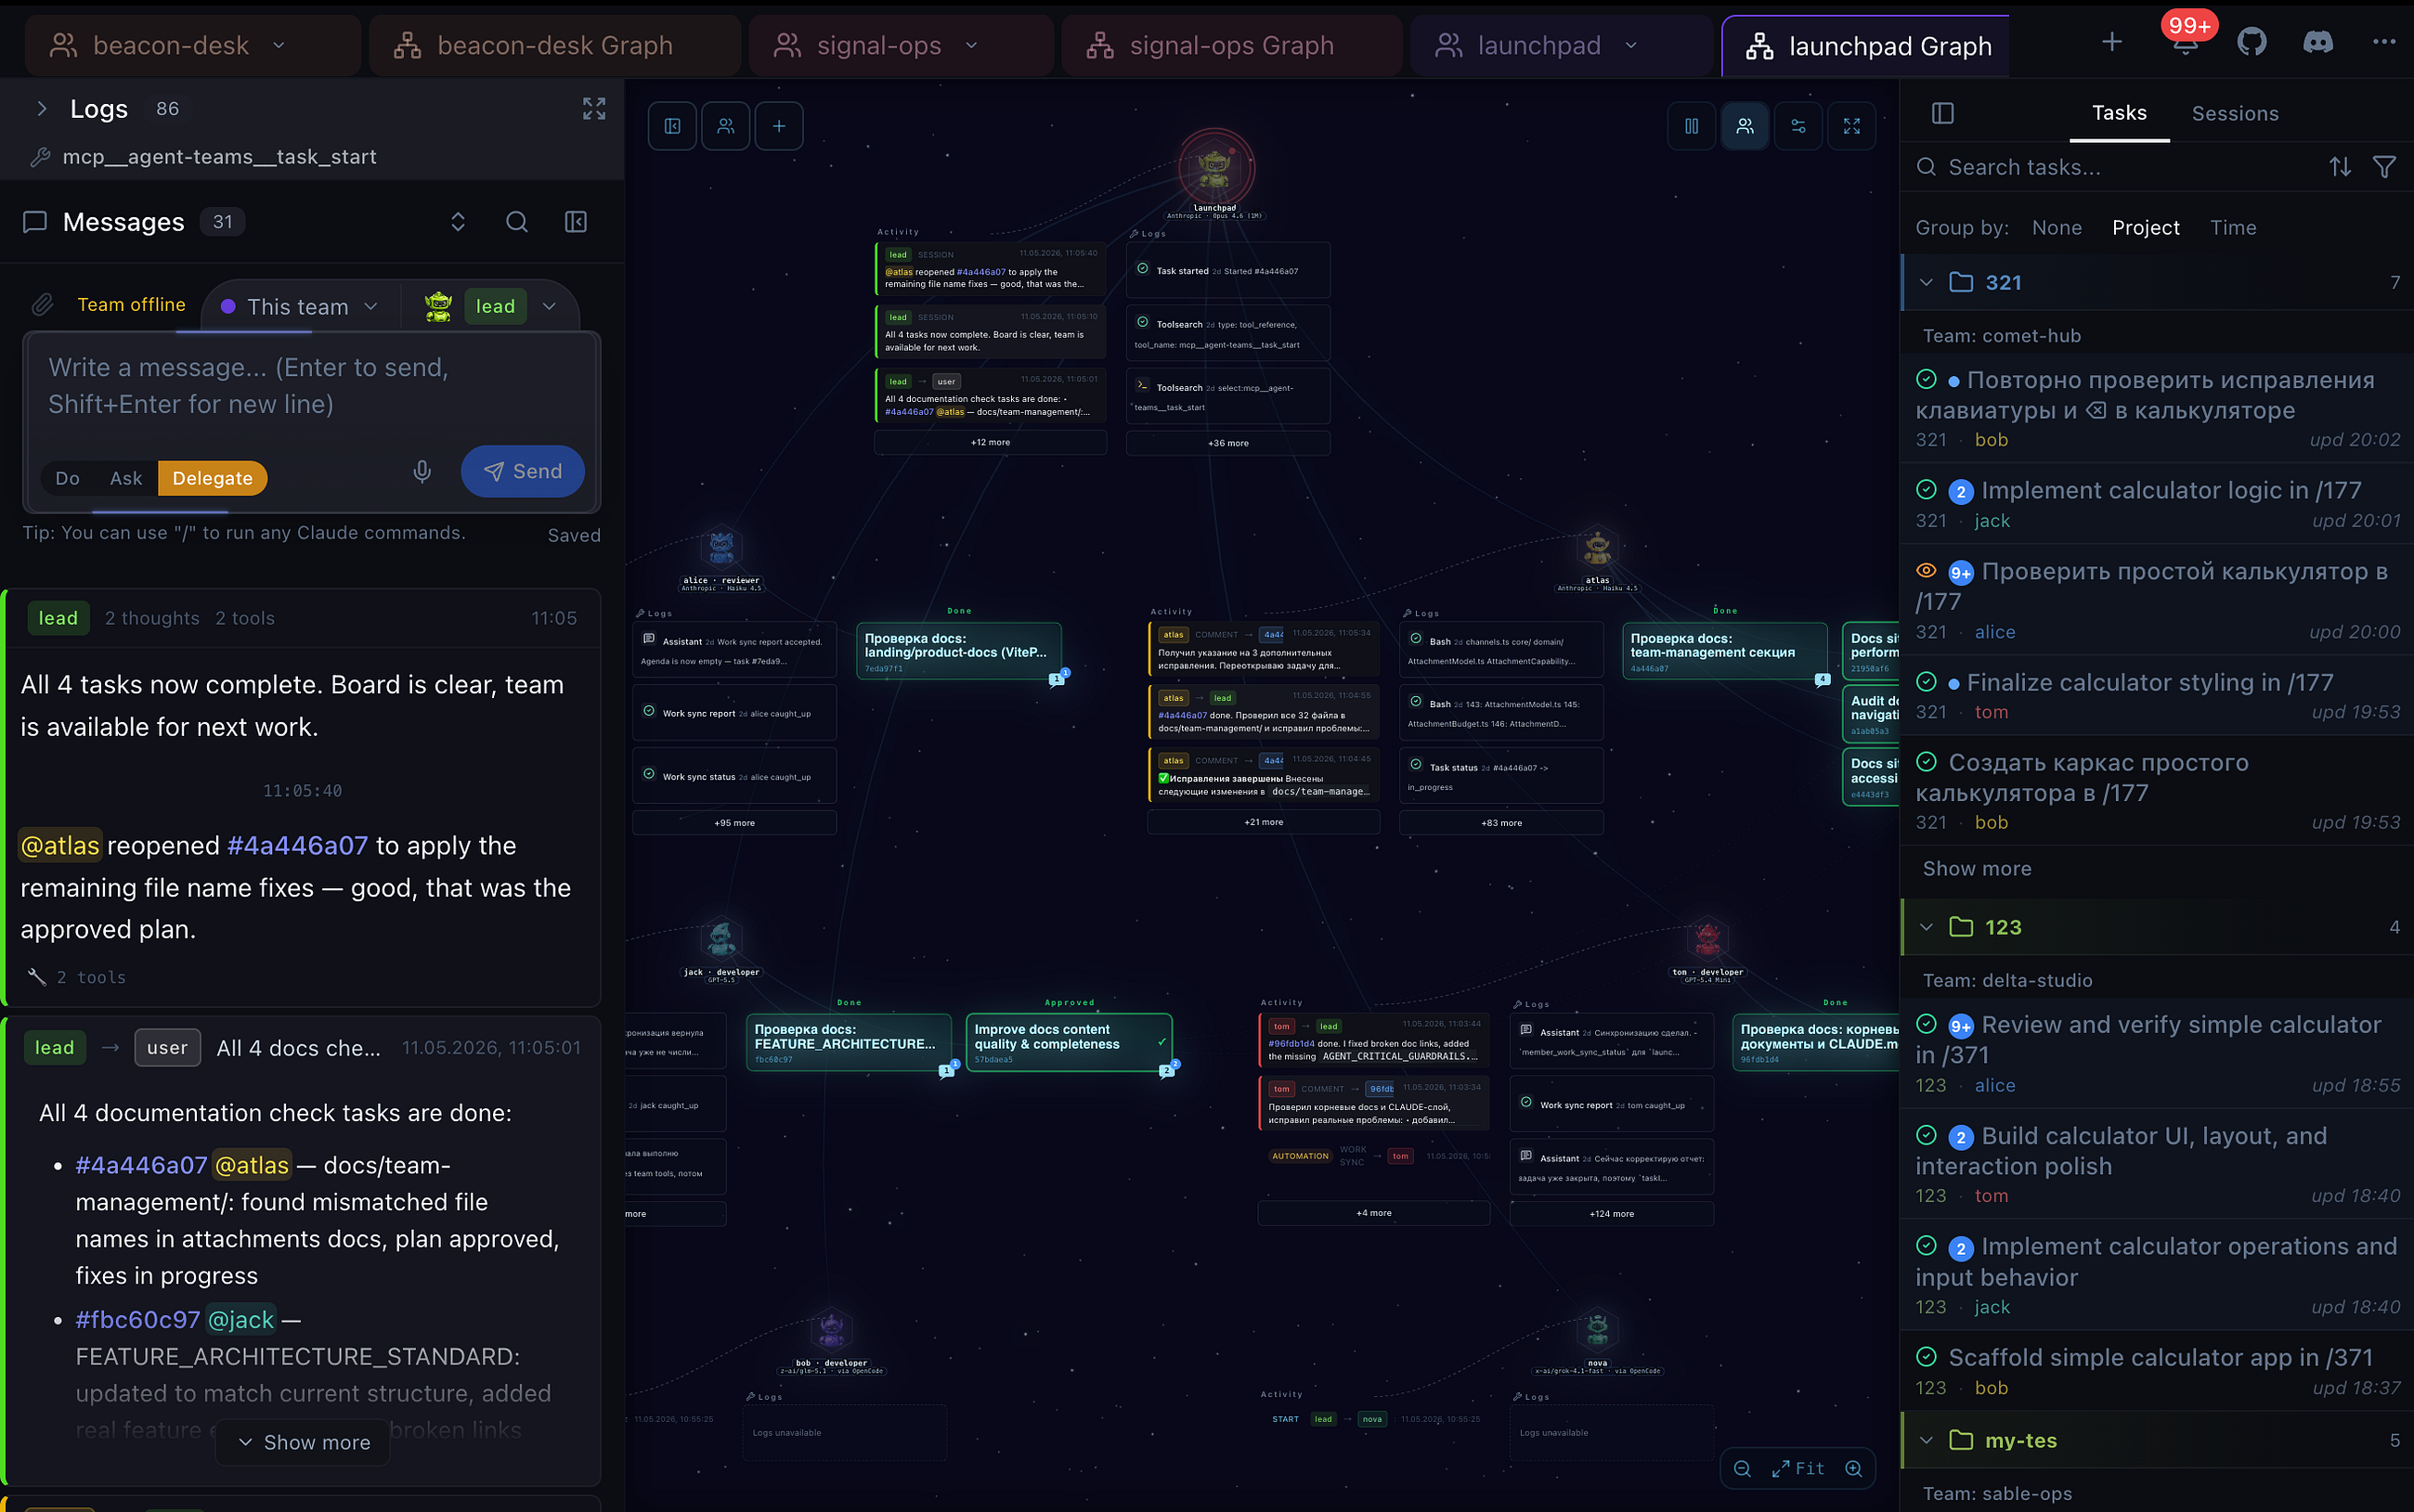The height and width of the screenshot is (1512, 2414).
Task: Expand the Logs panel to fullscreen
Action: point(594,109)
